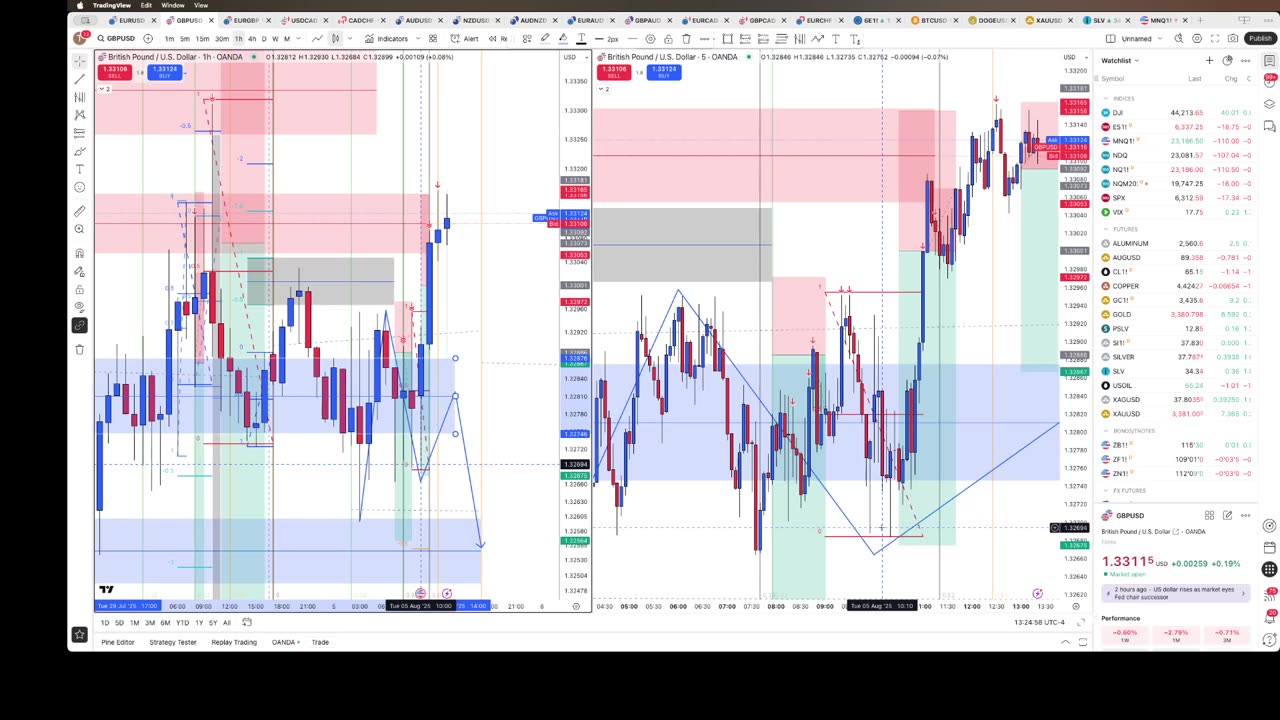The image size is (1280, 720).
Task: Switch to the 5m timeframe
Action: click(185, 39)
